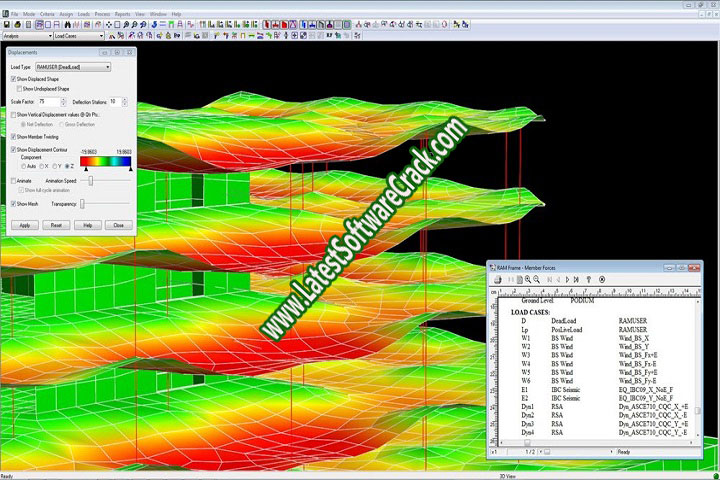
Task: Click the green frame elevation view icon
Action: coord(171,25)
